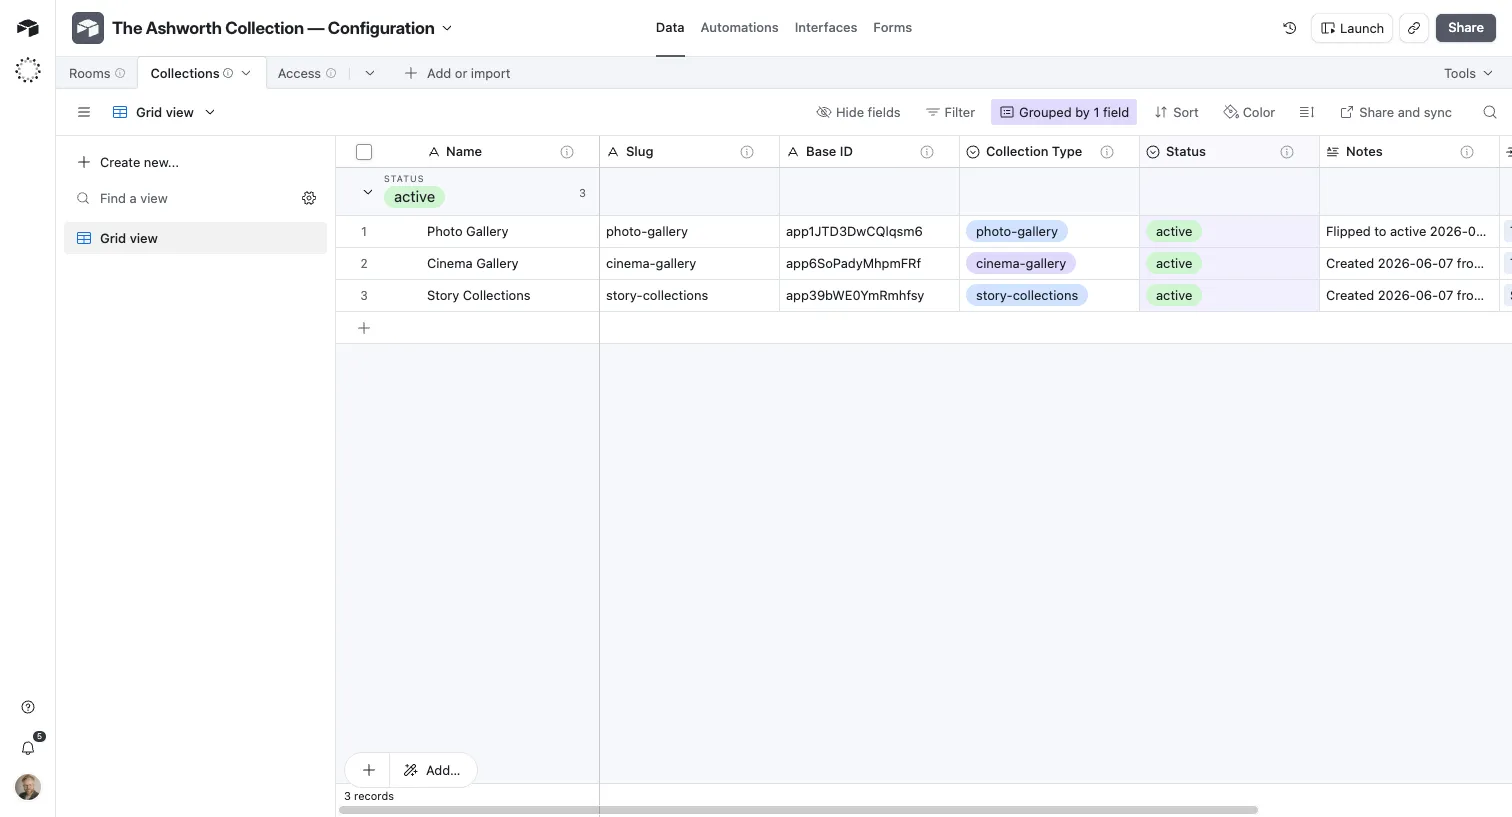Screen dimensions: 1512x817
Task: Open the Filter options
Action: tap(950, 112)
